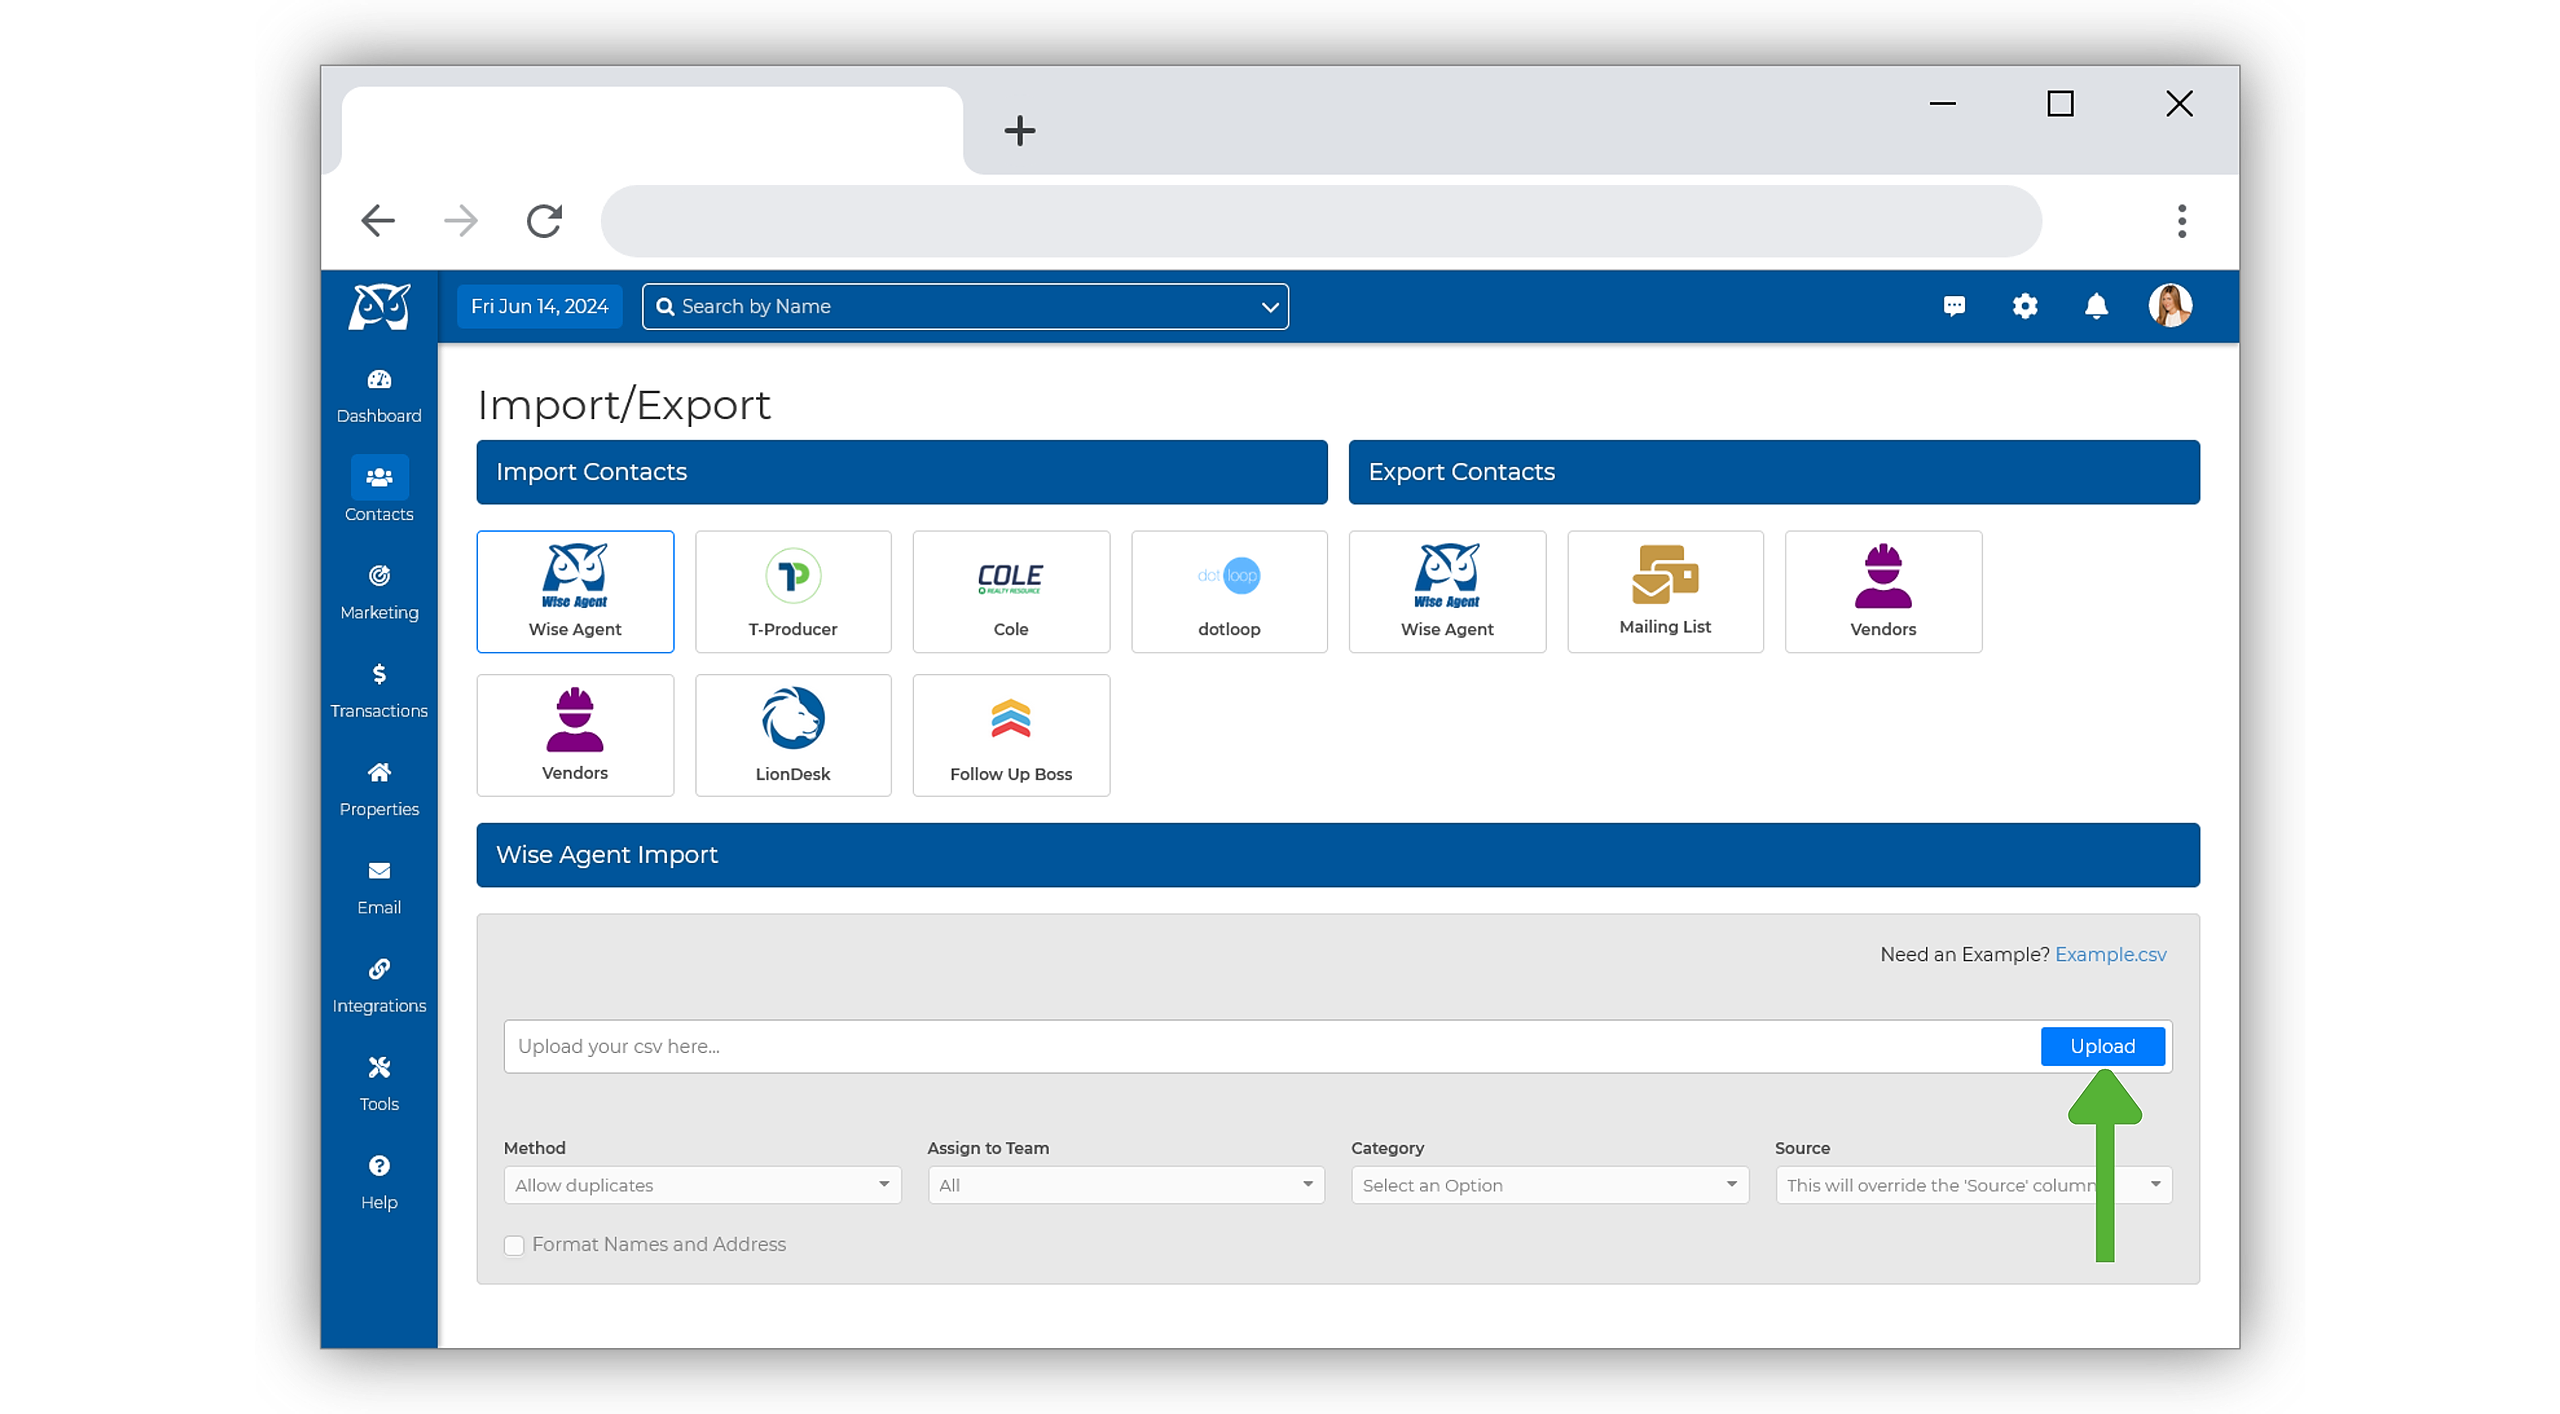Choose the Wise Agent import option
Viewport: 2560px width, 1414px height.
[575, 591]
